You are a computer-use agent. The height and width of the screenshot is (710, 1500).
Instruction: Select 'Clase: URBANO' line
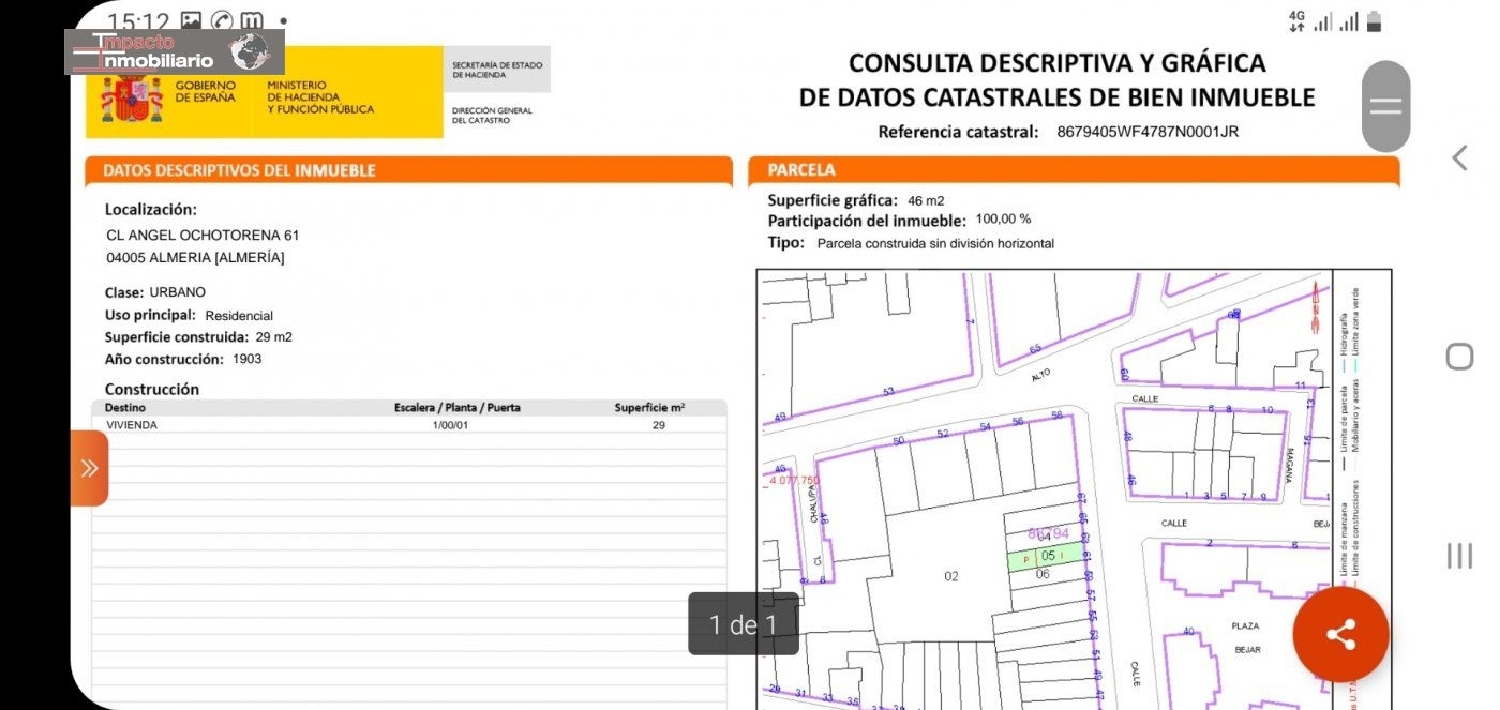pos(155,292)
